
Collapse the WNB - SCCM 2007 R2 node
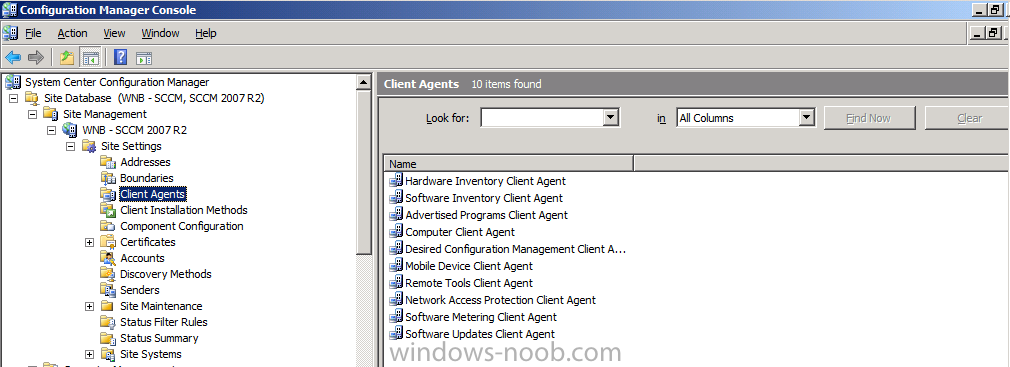coord(52,131)
